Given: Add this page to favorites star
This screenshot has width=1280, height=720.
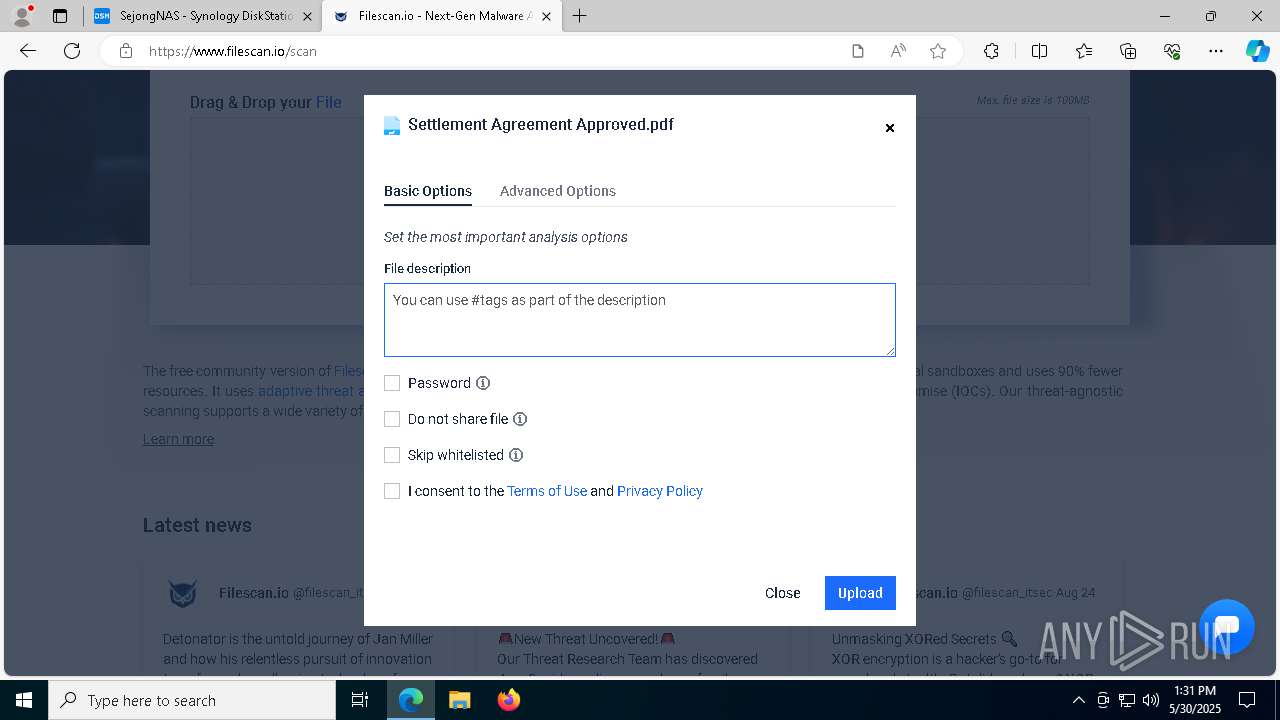Looking at the screenshot, I should point(938,51).
